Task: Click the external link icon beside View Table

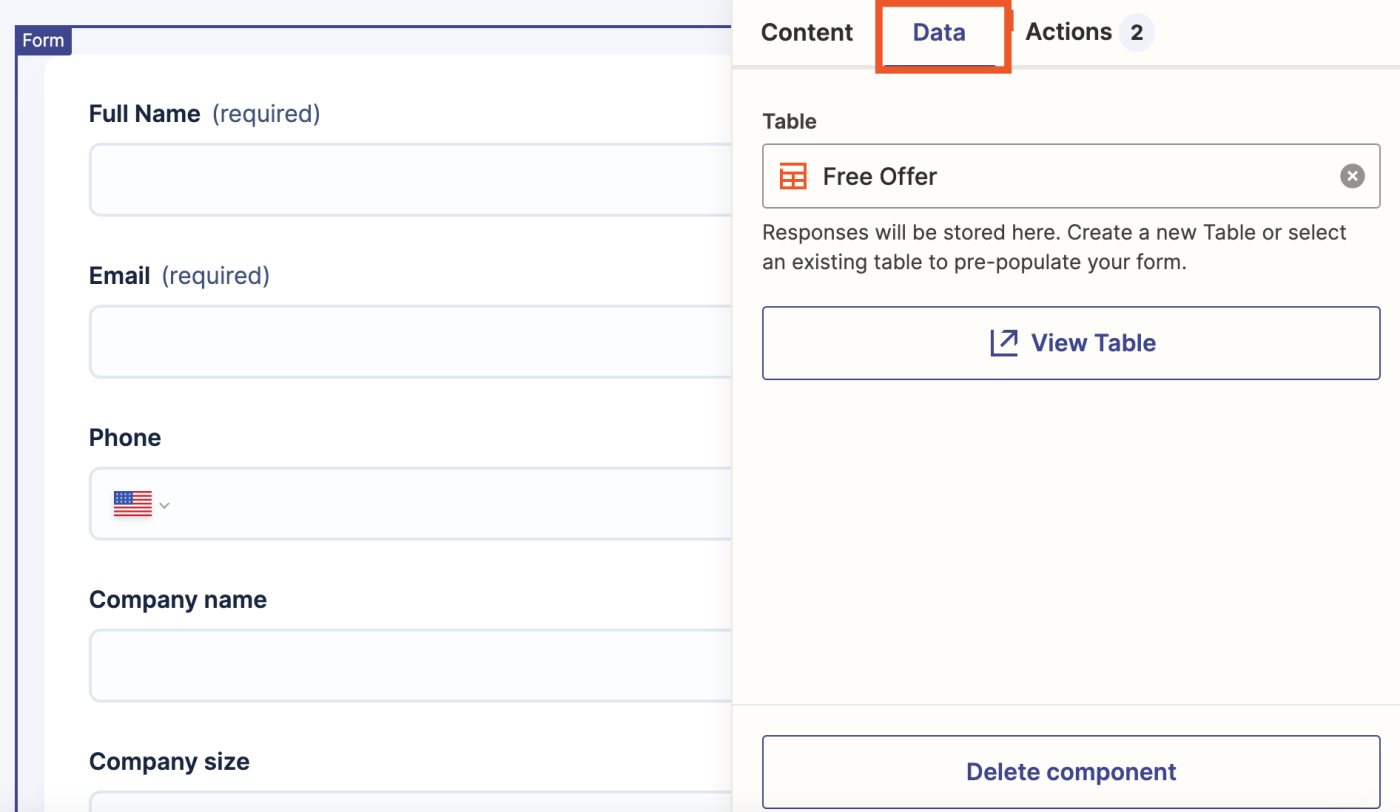Action: point(1003,343)
